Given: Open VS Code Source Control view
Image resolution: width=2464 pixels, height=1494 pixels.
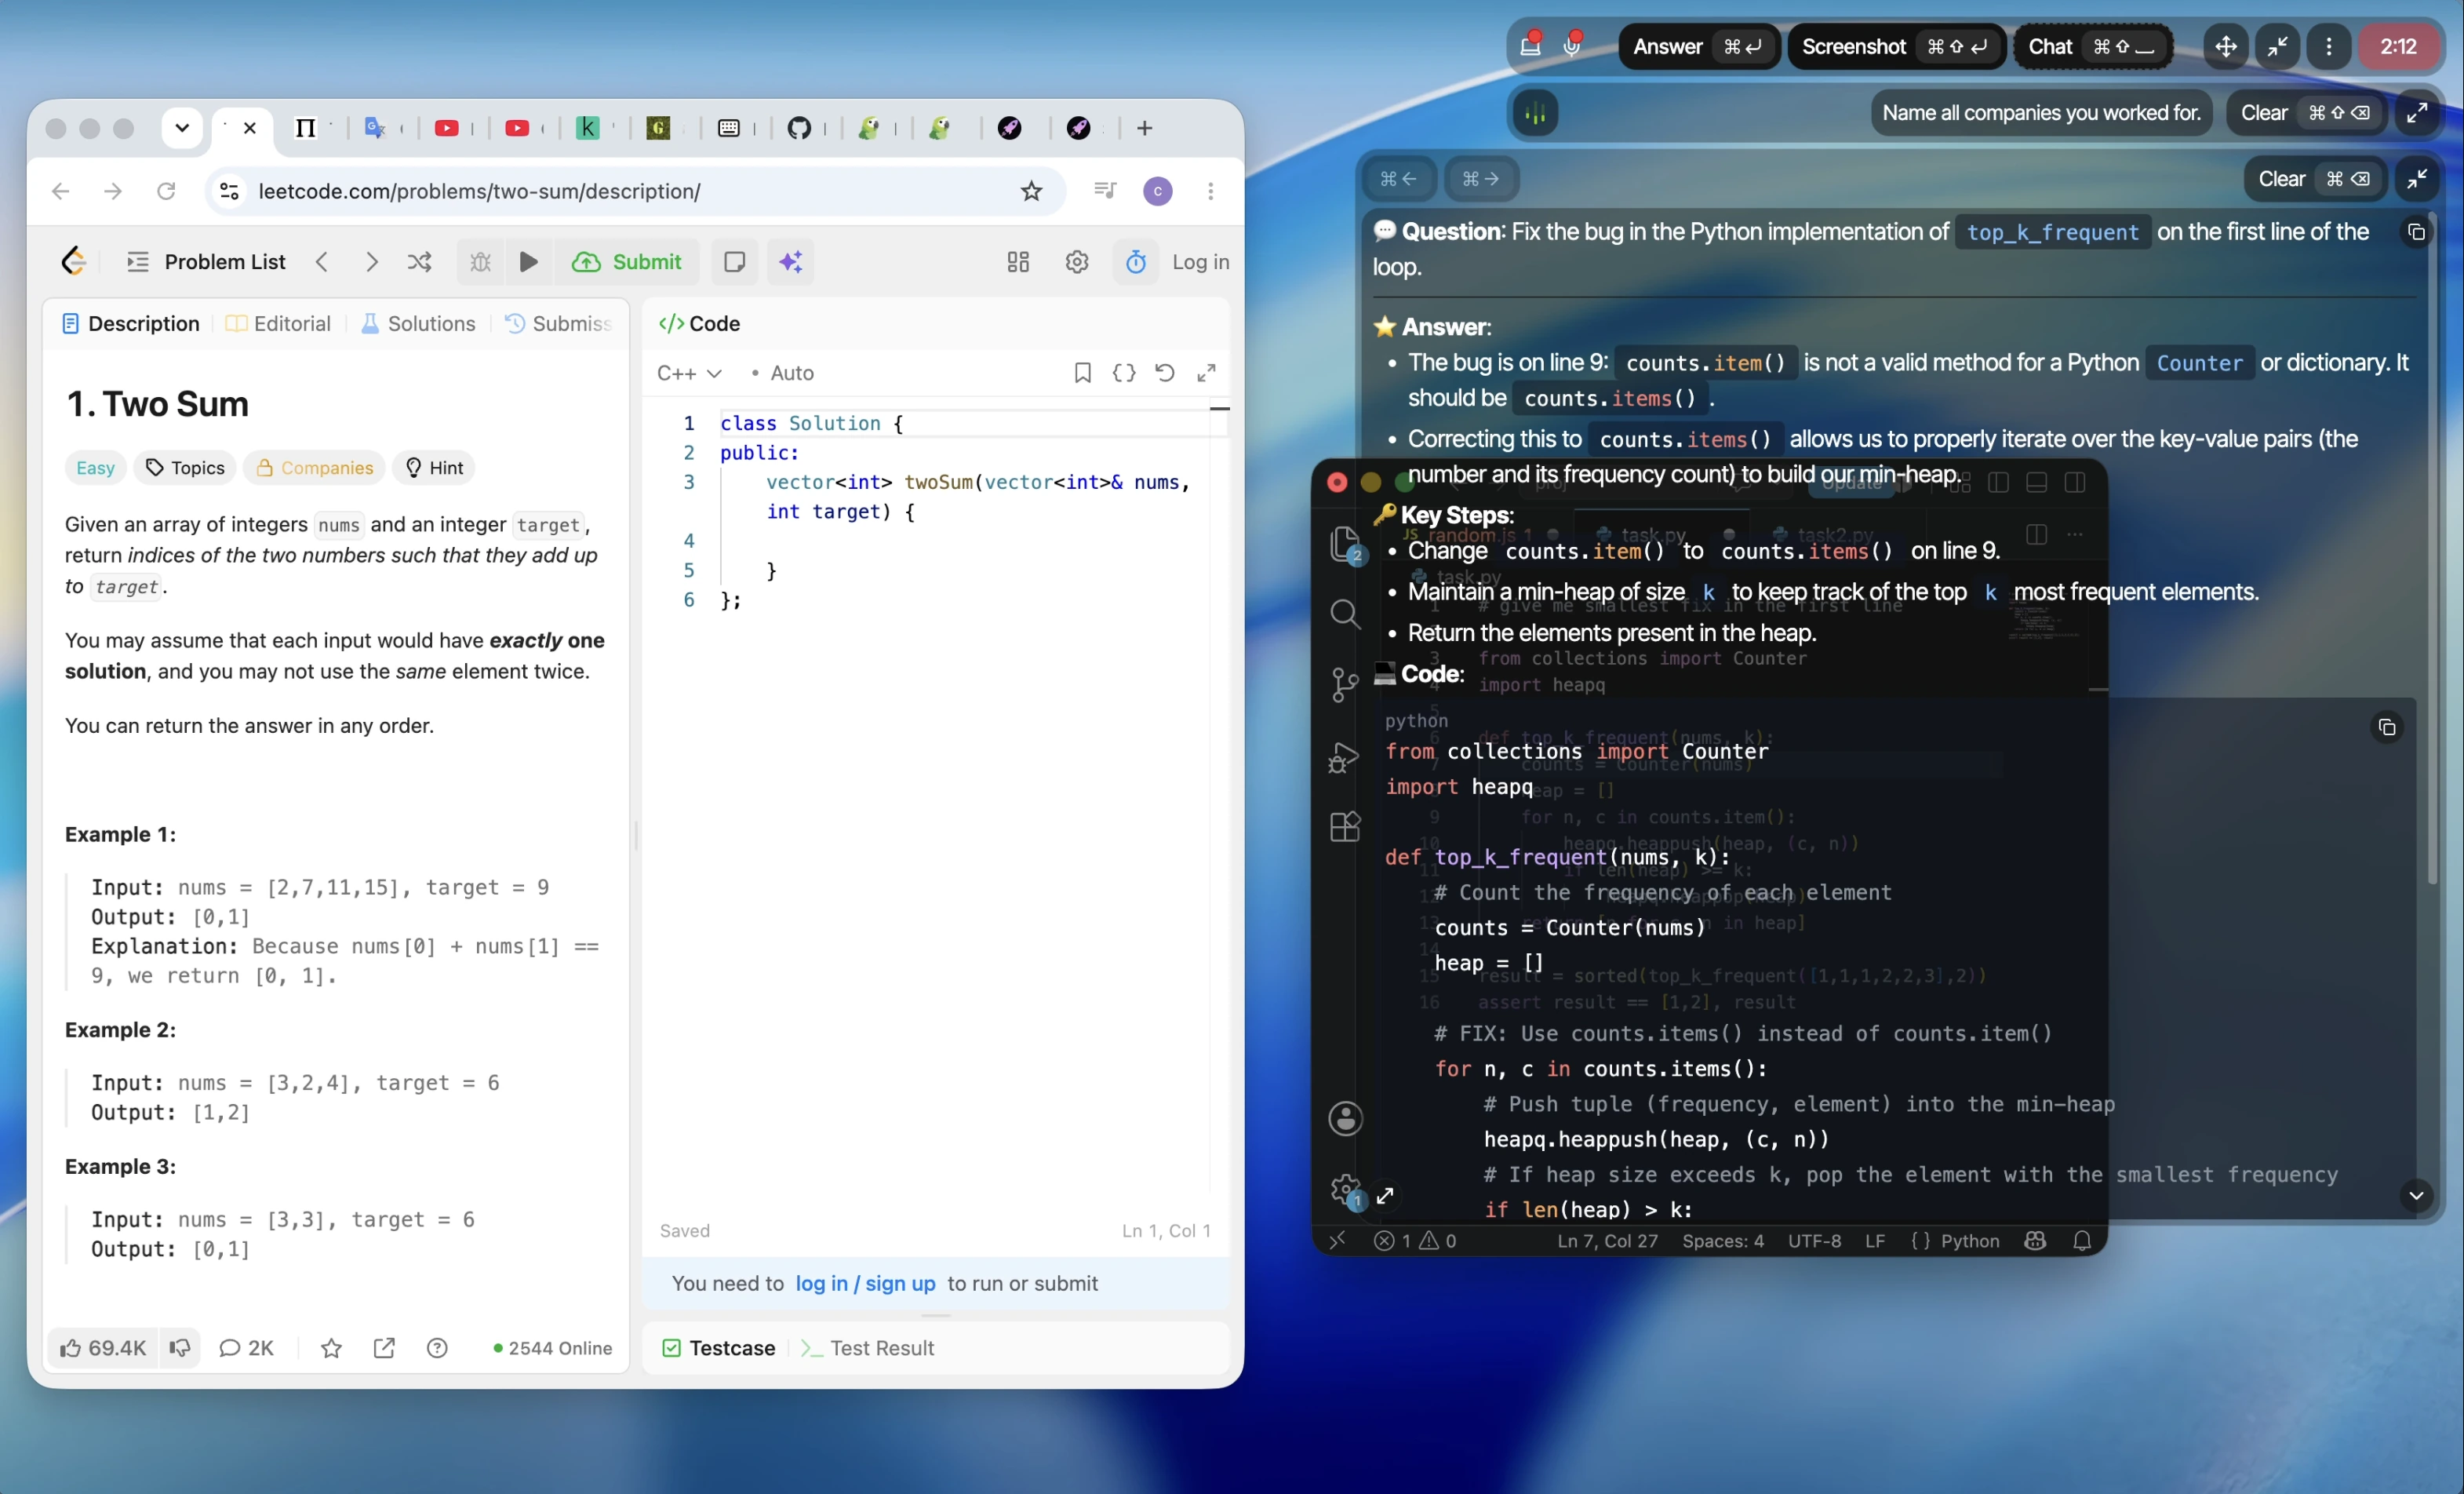Looking at the screenshot, I should (1346, 685).
